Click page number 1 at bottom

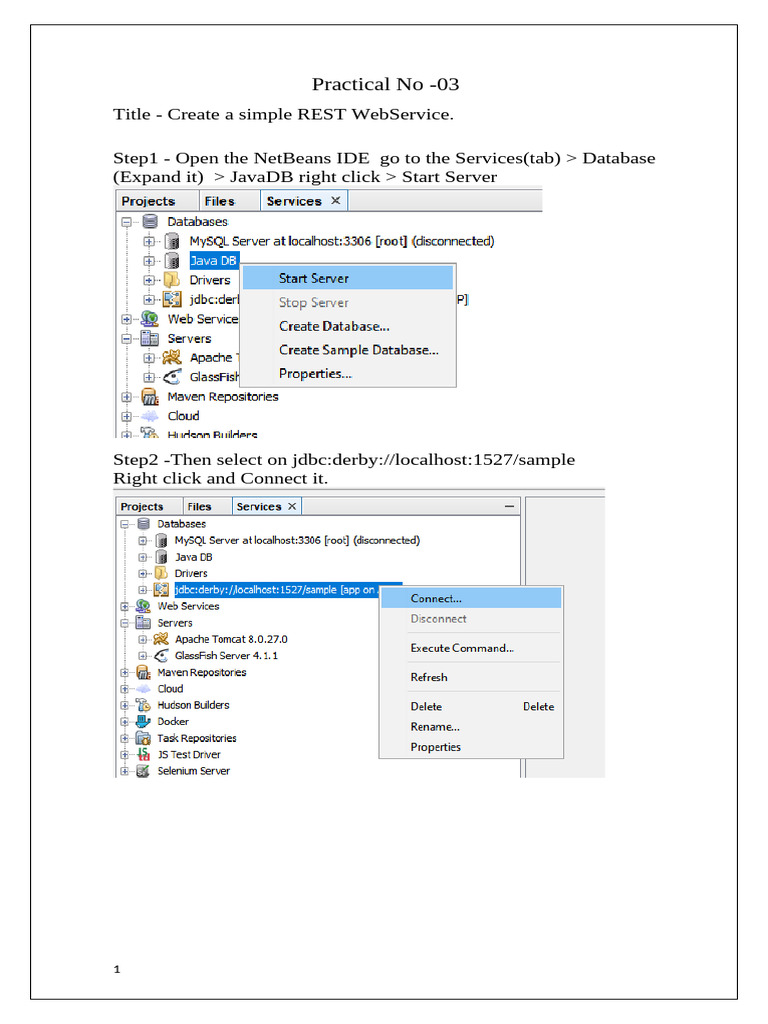(117, 969)
